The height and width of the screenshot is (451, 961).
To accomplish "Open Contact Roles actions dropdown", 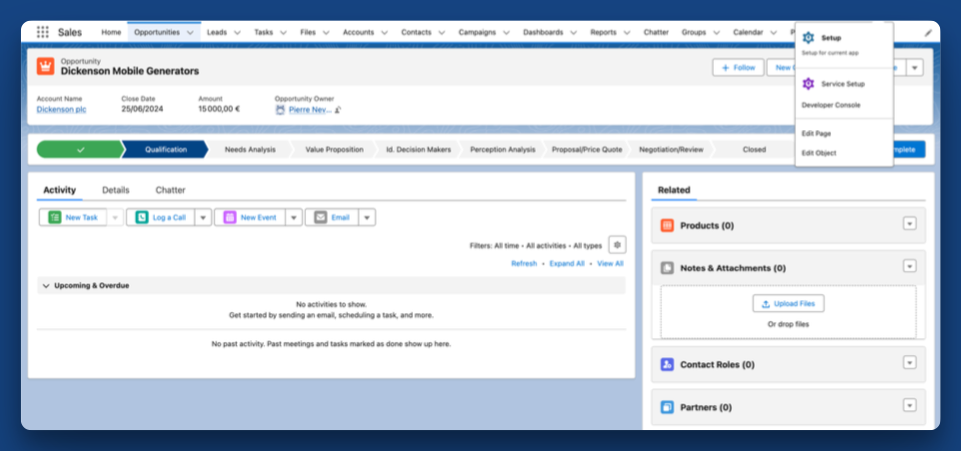I will tap(910, 363).
